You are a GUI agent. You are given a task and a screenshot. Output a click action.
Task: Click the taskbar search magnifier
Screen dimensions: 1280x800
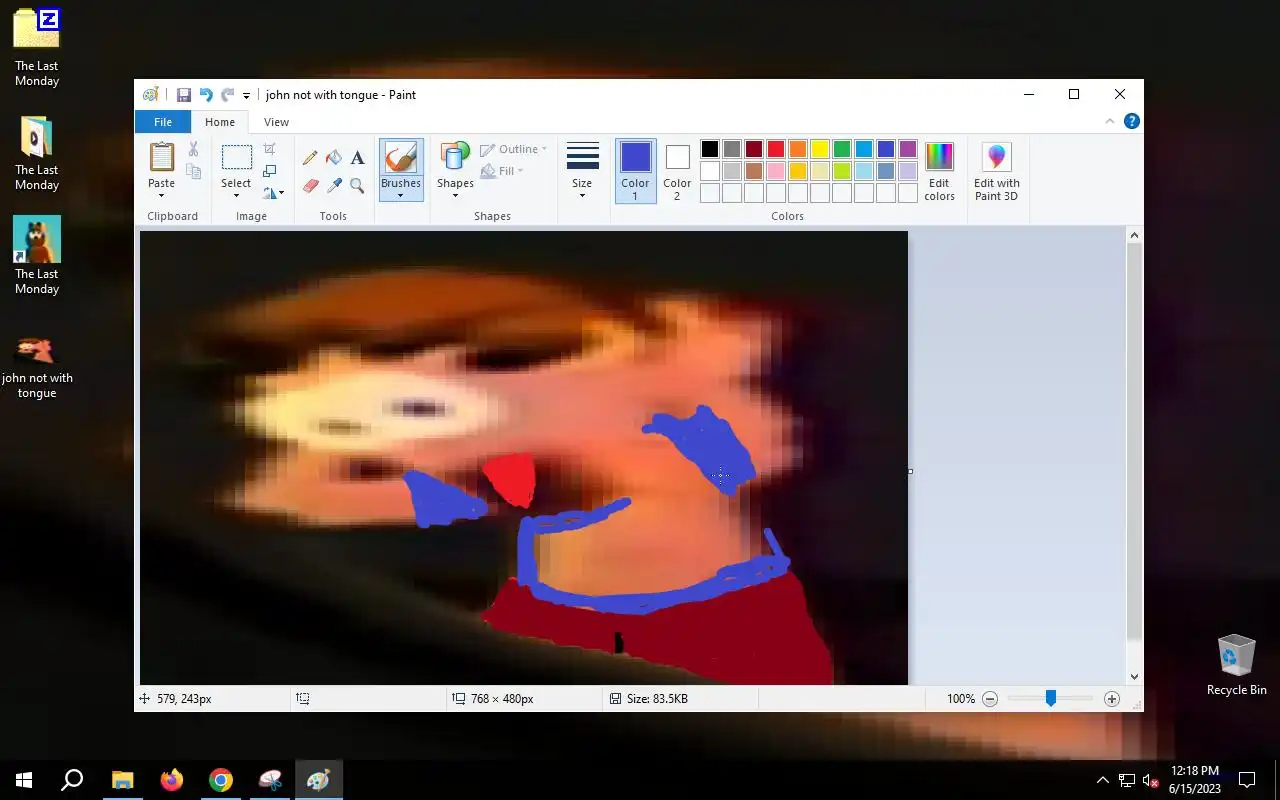coord(72,780)
